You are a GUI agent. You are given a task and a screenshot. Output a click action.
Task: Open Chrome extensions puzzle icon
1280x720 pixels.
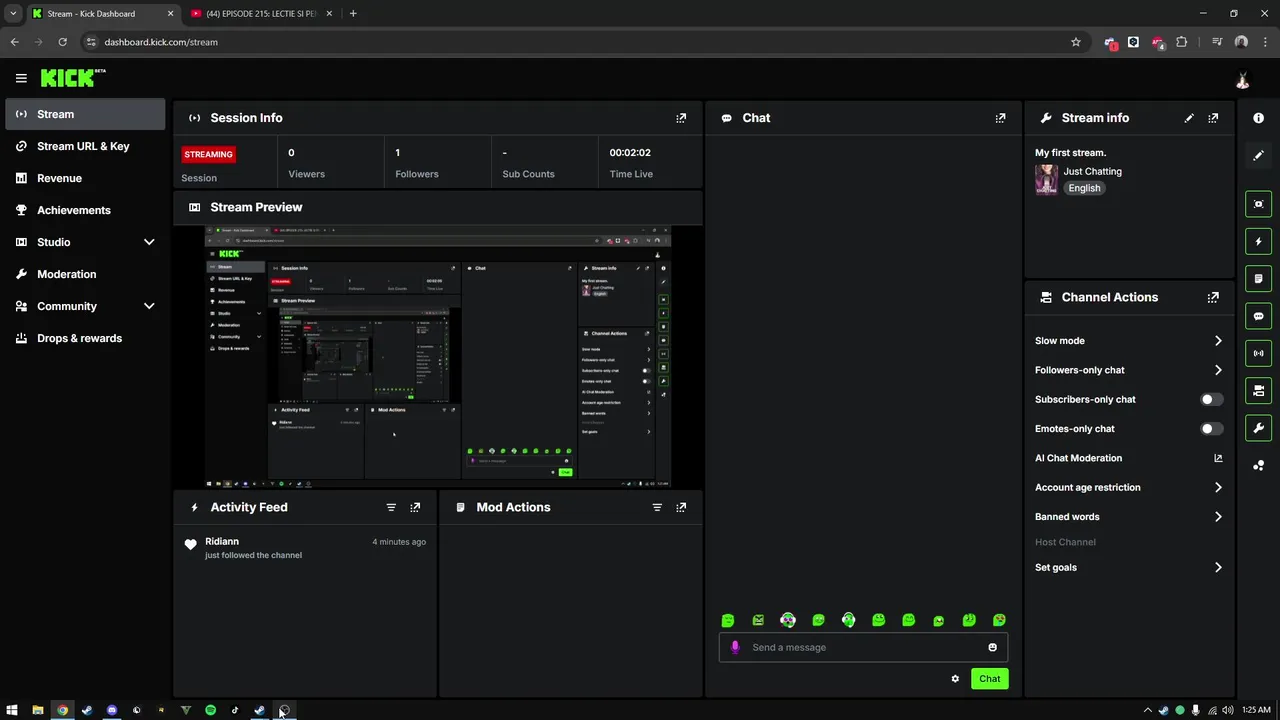(1182, 42)
